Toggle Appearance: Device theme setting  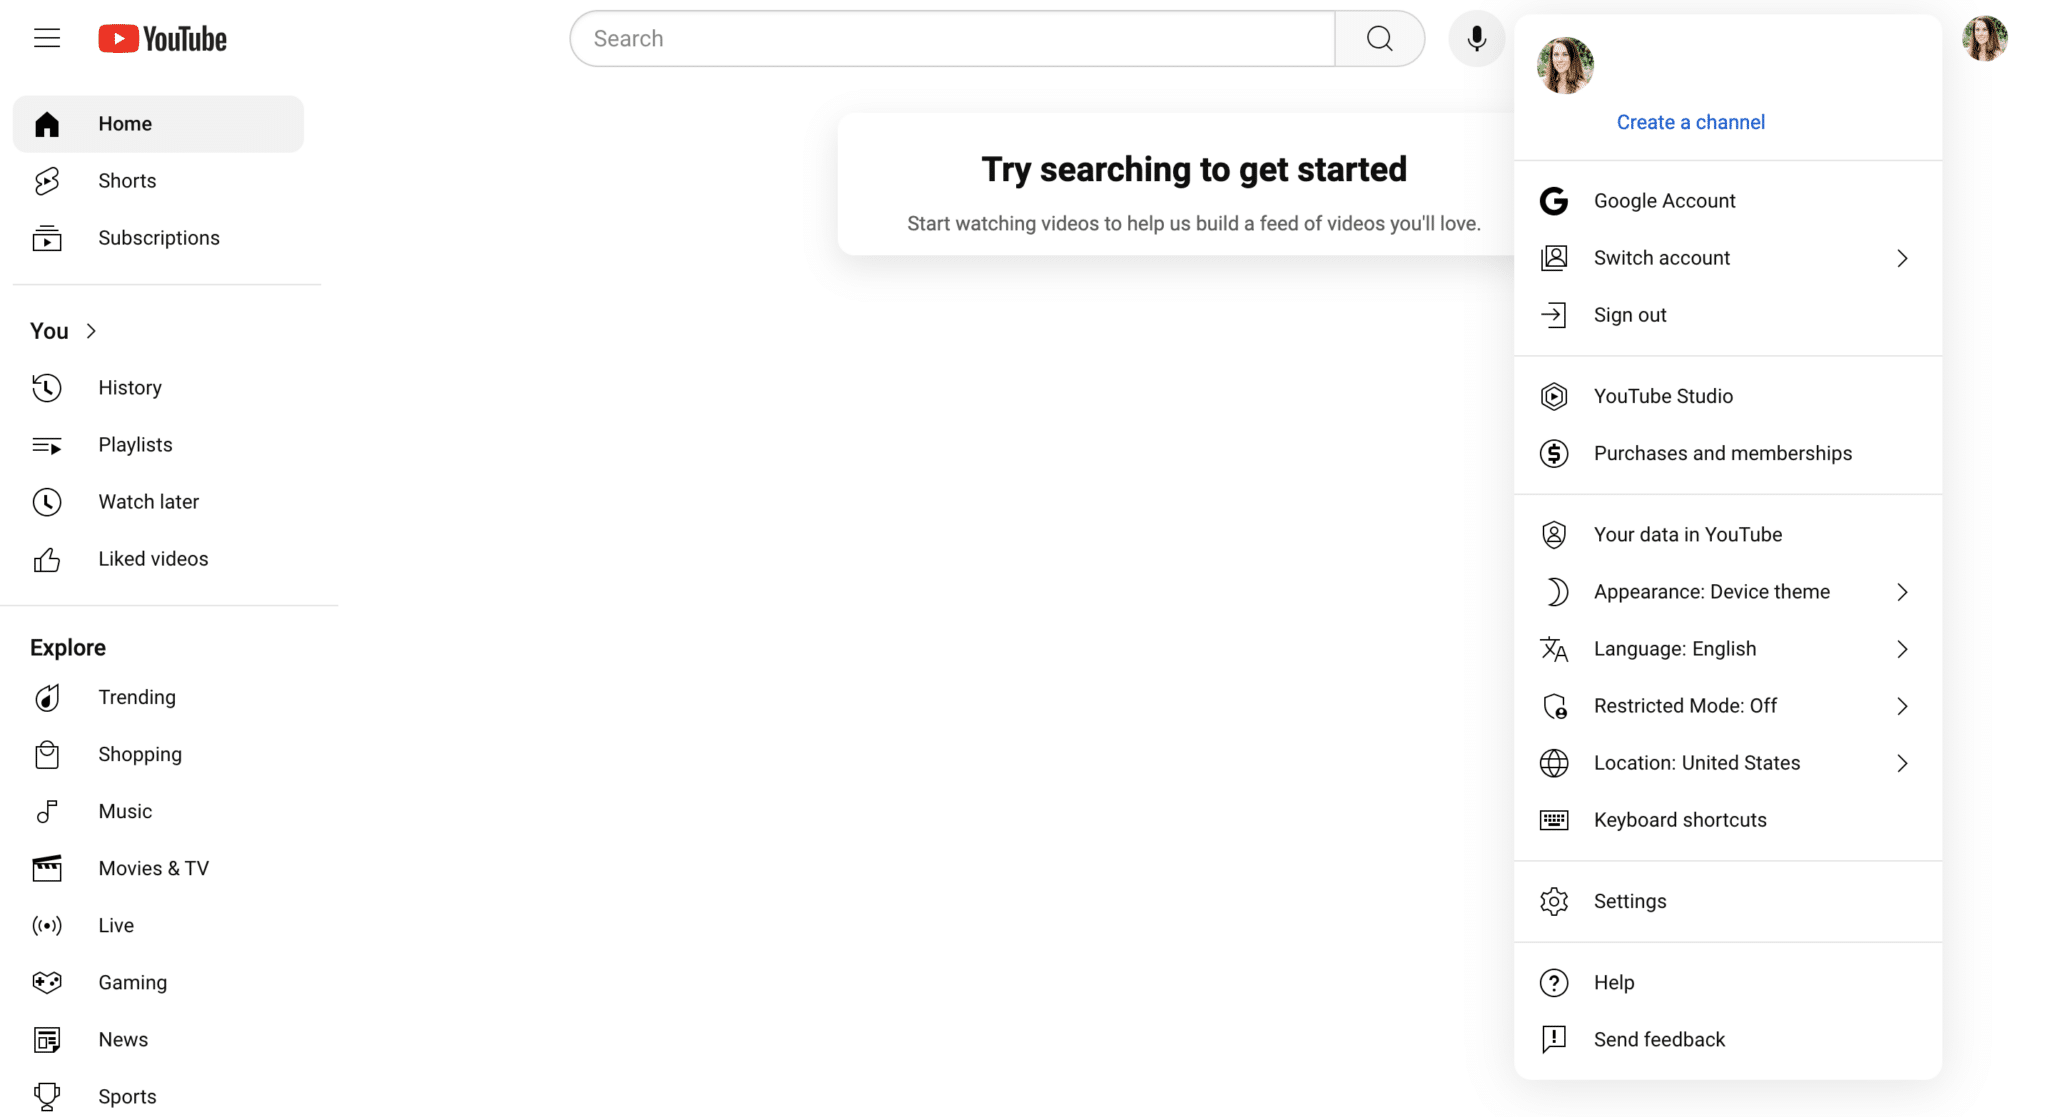tap(1712, 591)
